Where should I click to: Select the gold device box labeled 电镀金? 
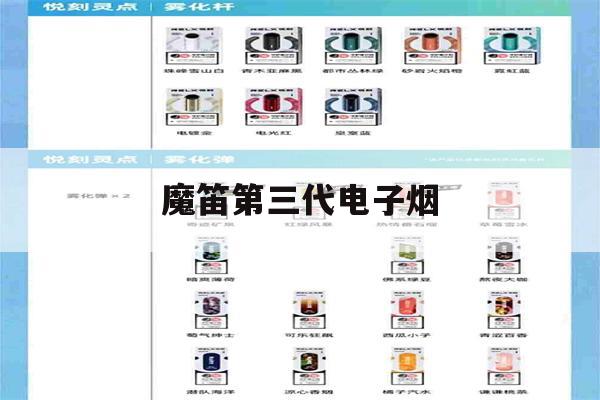coord(194,107)
